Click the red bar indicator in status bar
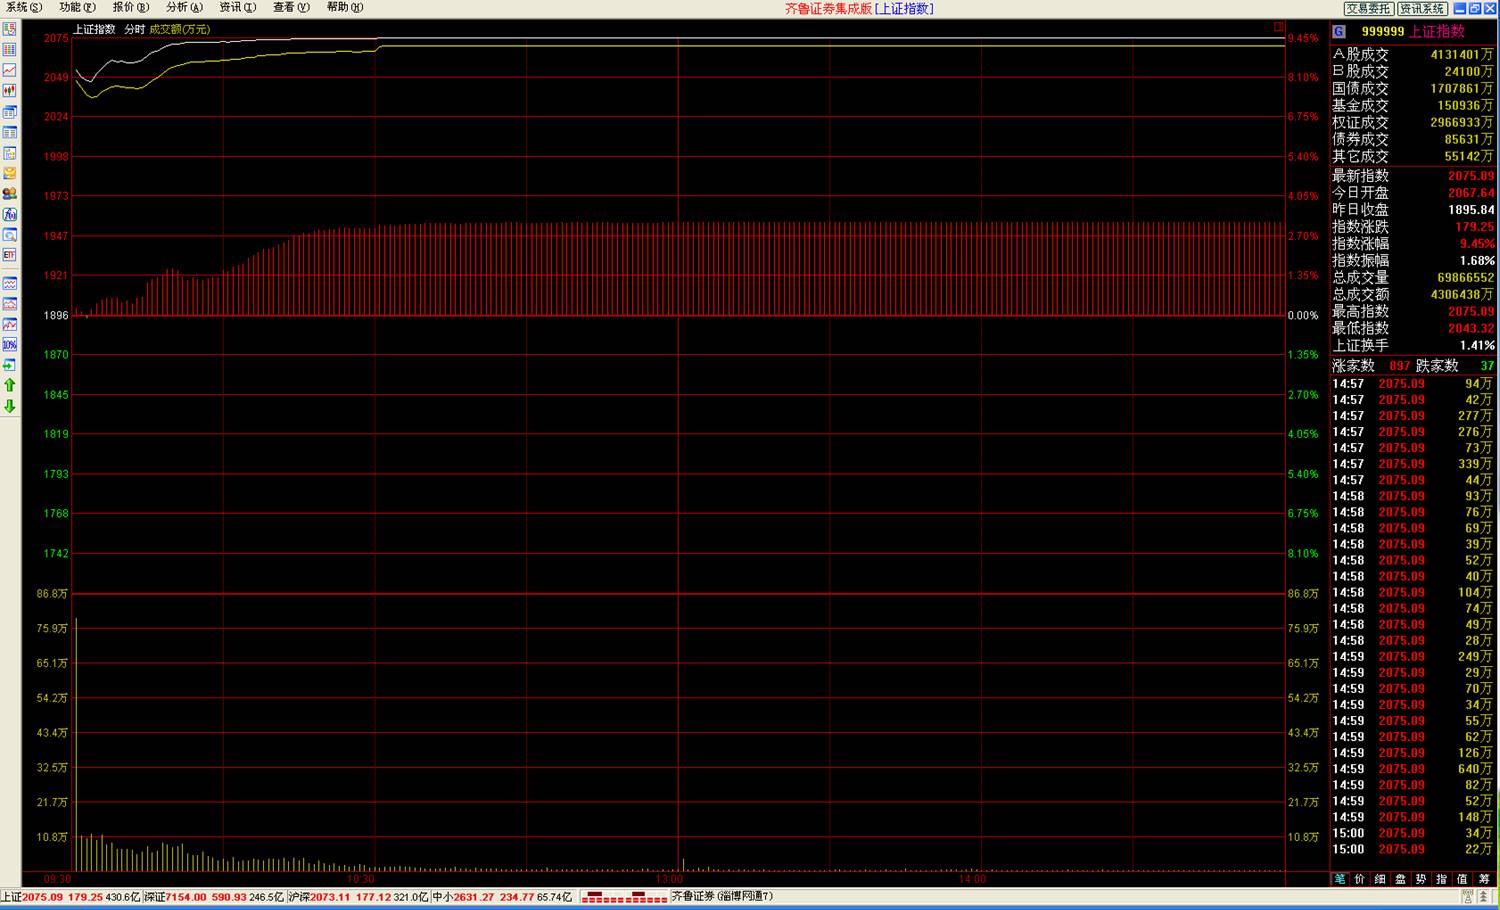The width and height of the screenshot is (1500, 910). [624, 897]
